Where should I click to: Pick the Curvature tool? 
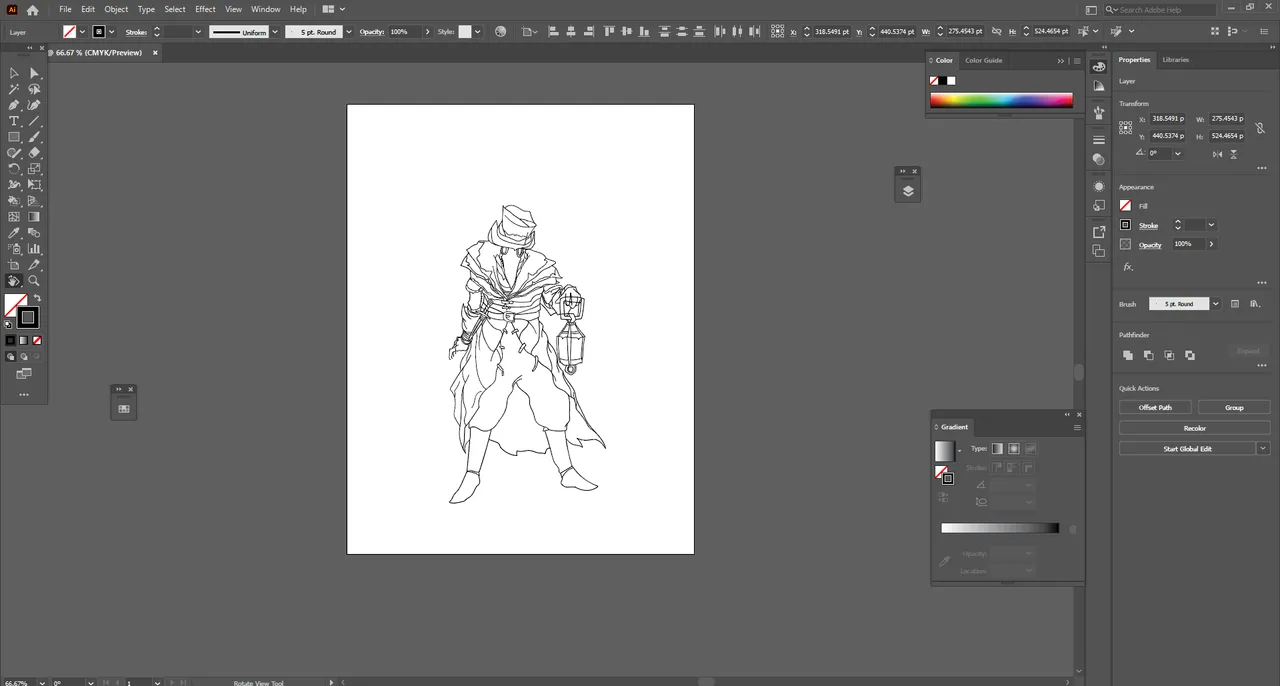pyautogui.click(x=34, y=105)
